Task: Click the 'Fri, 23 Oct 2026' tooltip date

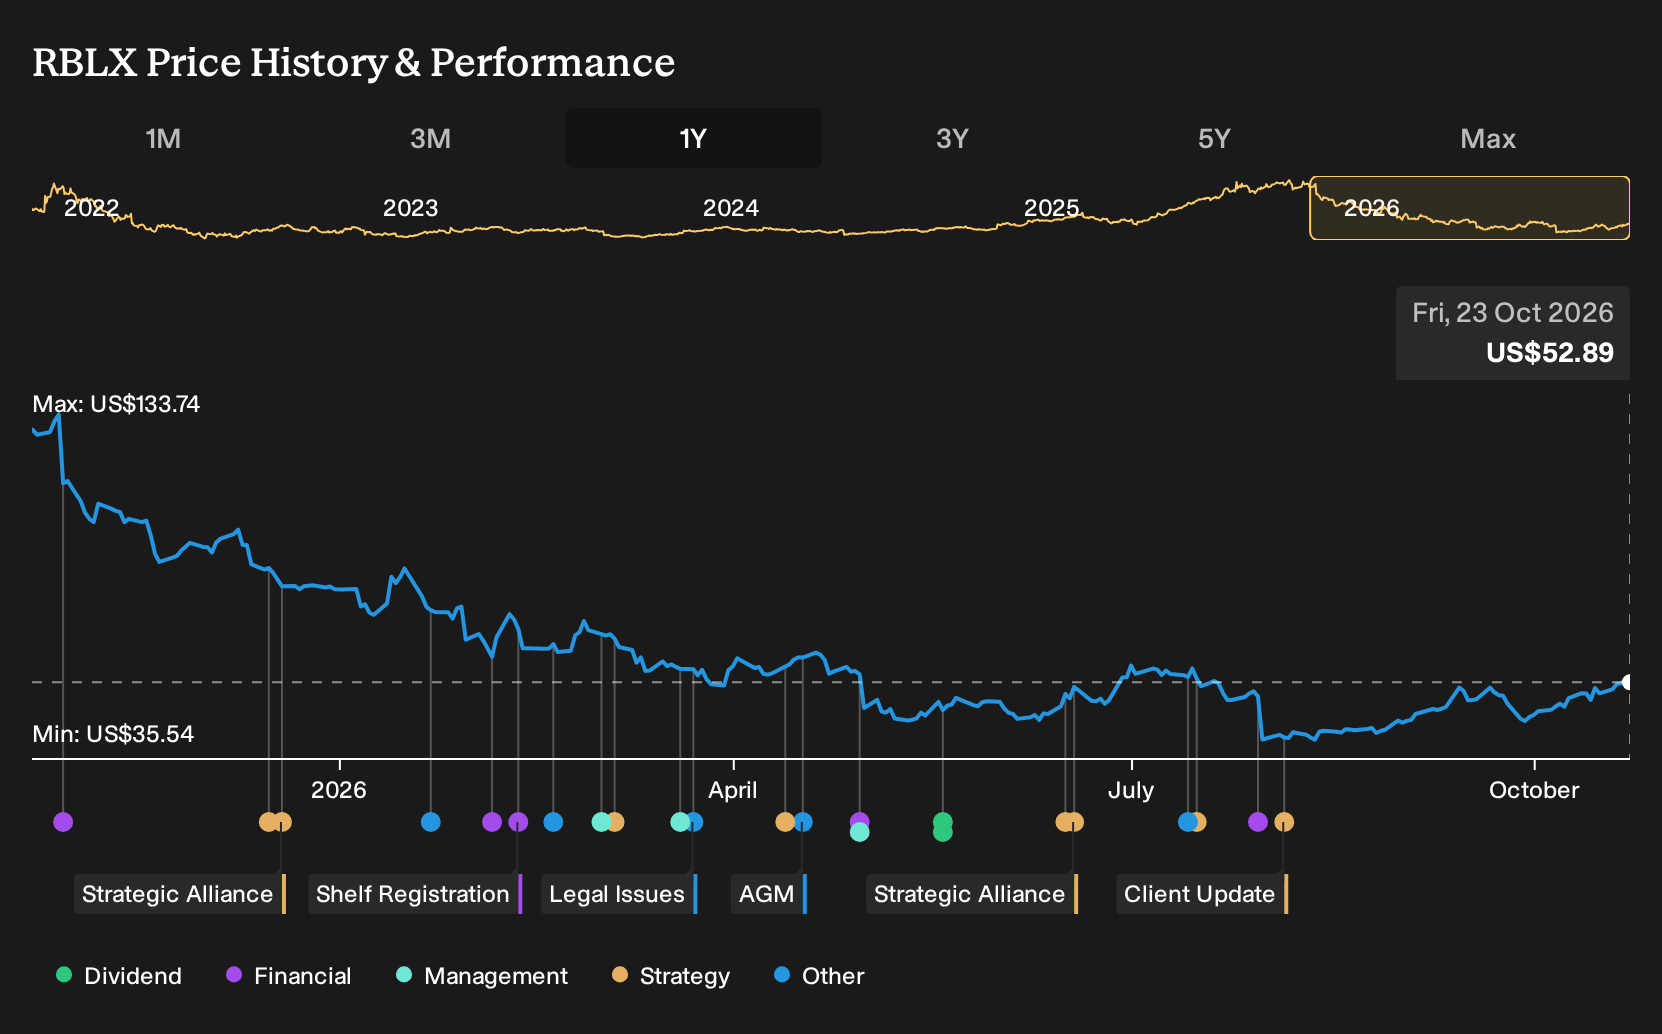Action: pos(1513,313)
